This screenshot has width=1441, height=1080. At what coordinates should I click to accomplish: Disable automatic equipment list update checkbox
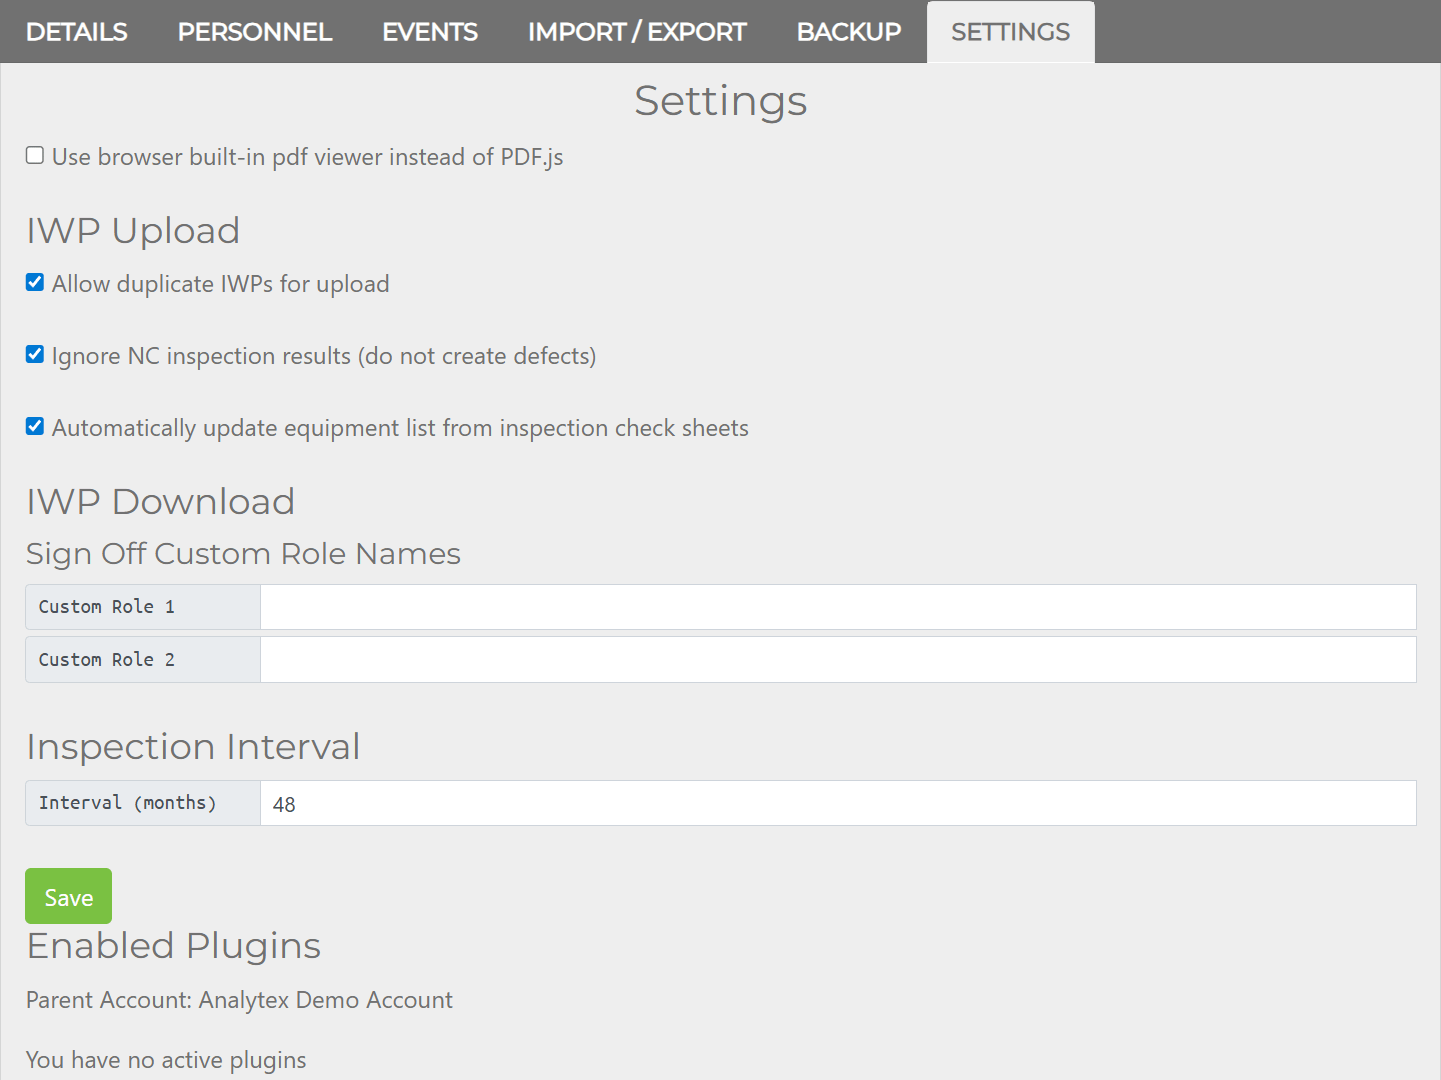pyautogui.click(x=35, y=426)
